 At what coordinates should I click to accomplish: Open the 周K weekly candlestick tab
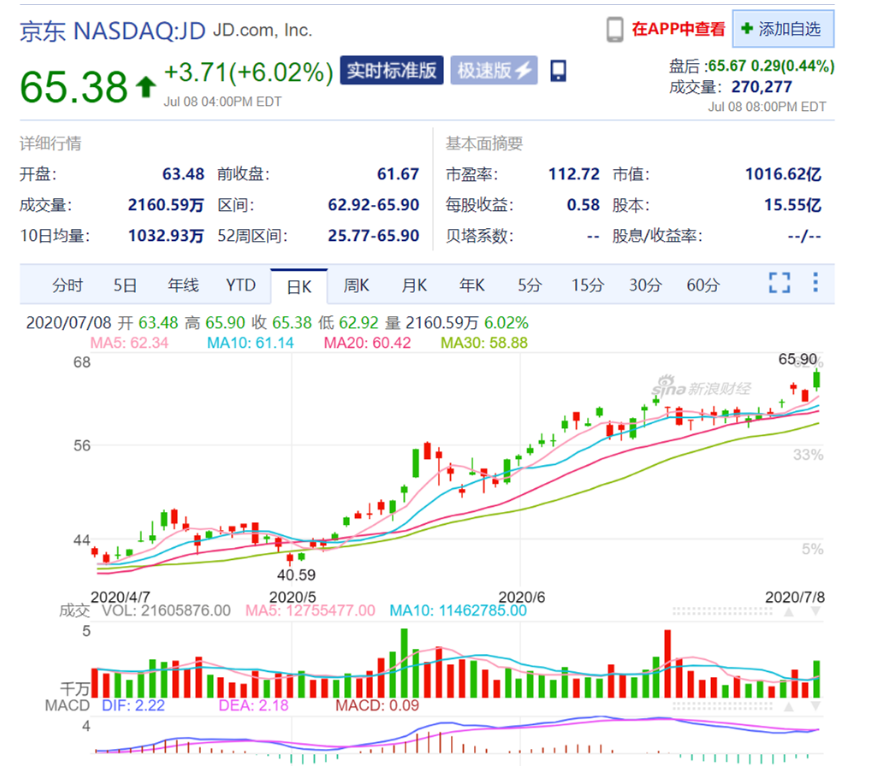356,285
